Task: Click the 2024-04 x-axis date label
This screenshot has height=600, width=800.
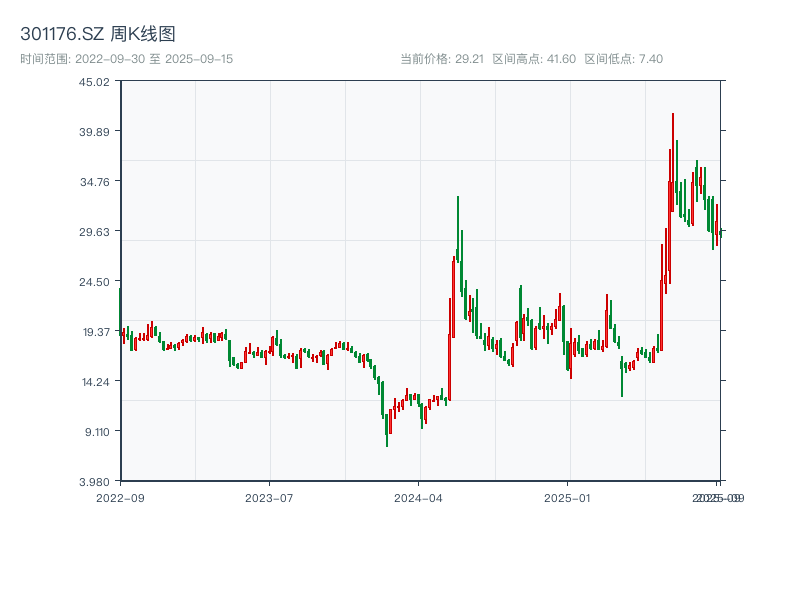Action: coord(419,497)
